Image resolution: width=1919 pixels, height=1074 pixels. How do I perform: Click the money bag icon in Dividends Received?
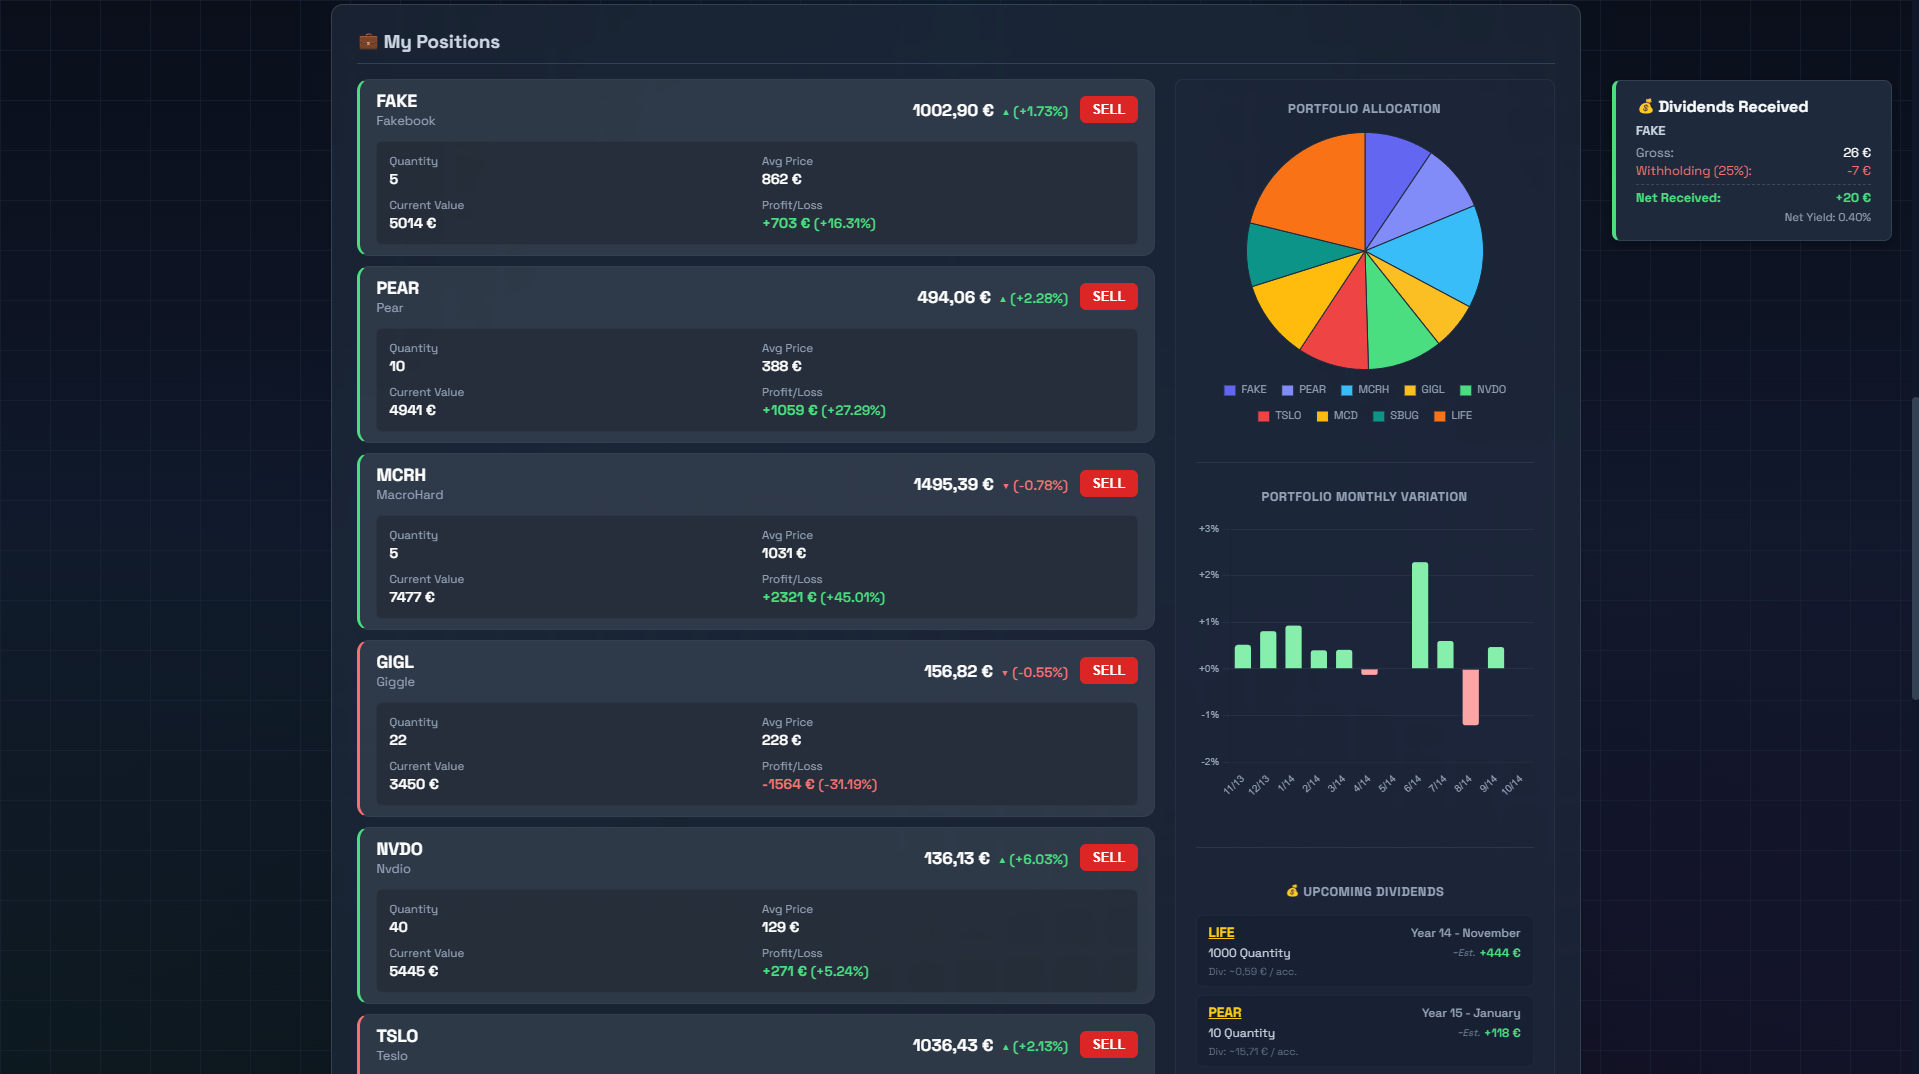click(x=1645, y=106)
